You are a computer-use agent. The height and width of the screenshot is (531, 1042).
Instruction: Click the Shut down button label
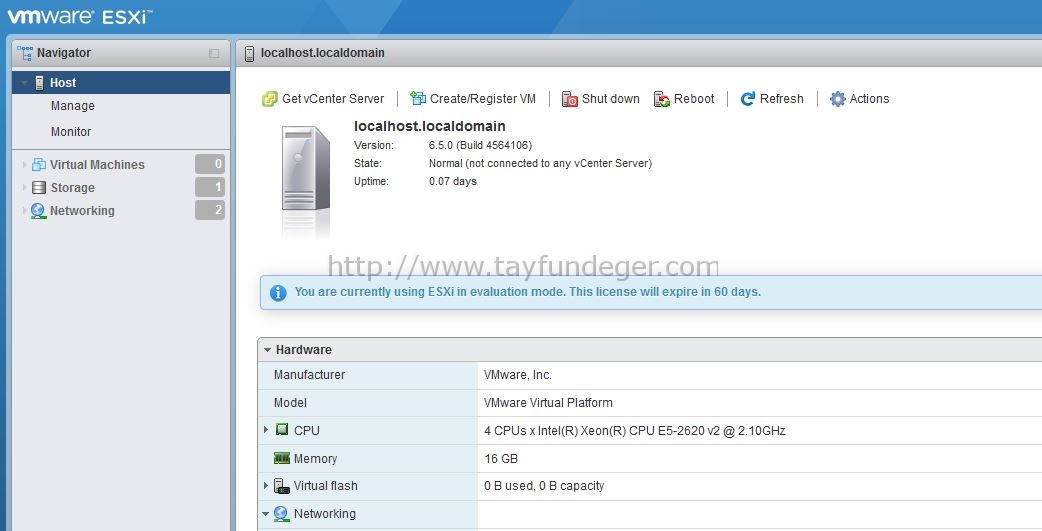611,99
